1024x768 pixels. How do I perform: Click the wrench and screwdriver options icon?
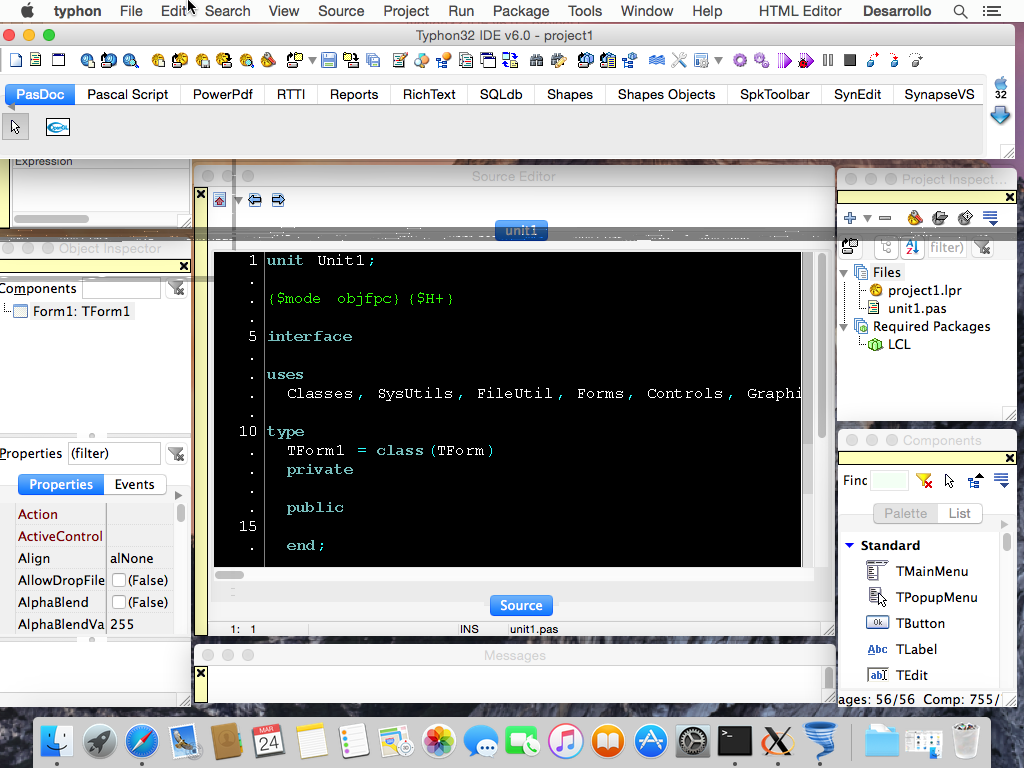pos(679,61)
